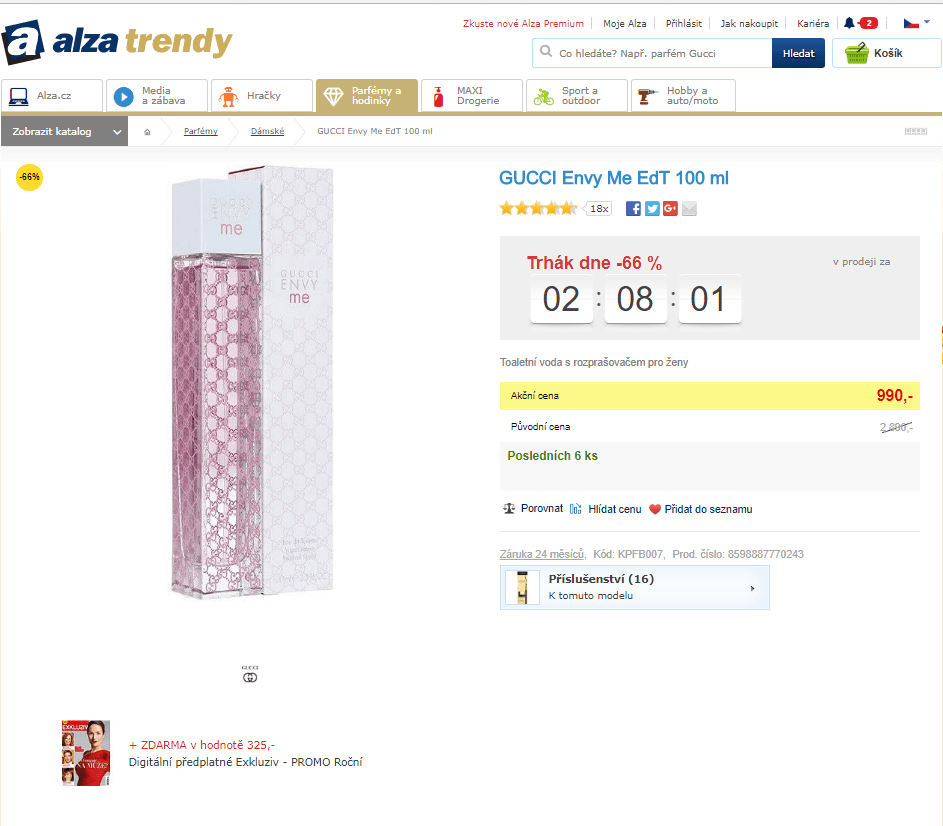Screen dimensions: 943x826
Task: Add to wishlist with Přidat do seznamu
Action: 700,509
